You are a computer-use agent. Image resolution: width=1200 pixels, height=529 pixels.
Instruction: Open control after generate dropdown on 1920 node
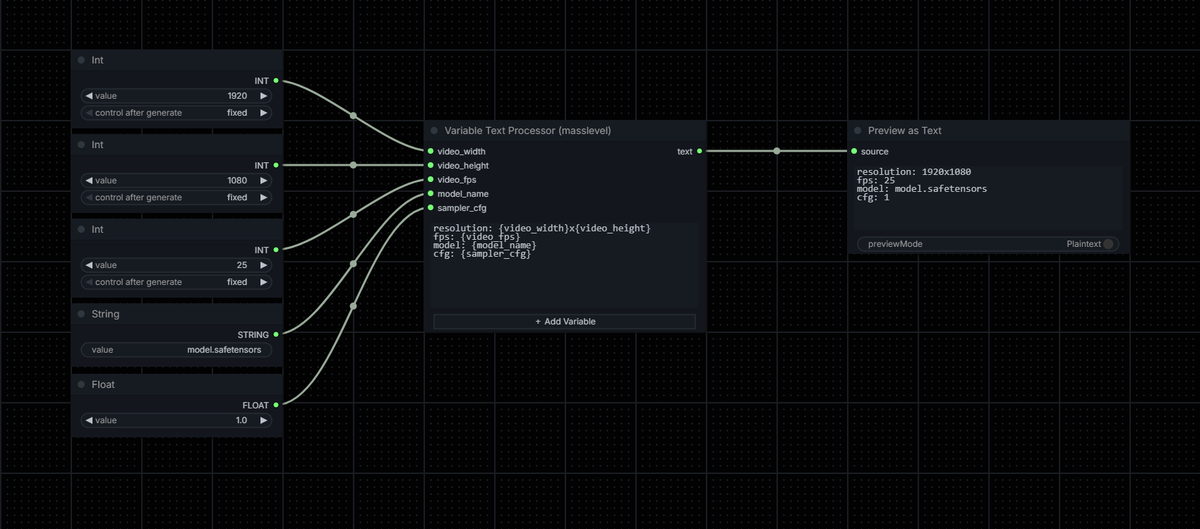coord(176,113)
